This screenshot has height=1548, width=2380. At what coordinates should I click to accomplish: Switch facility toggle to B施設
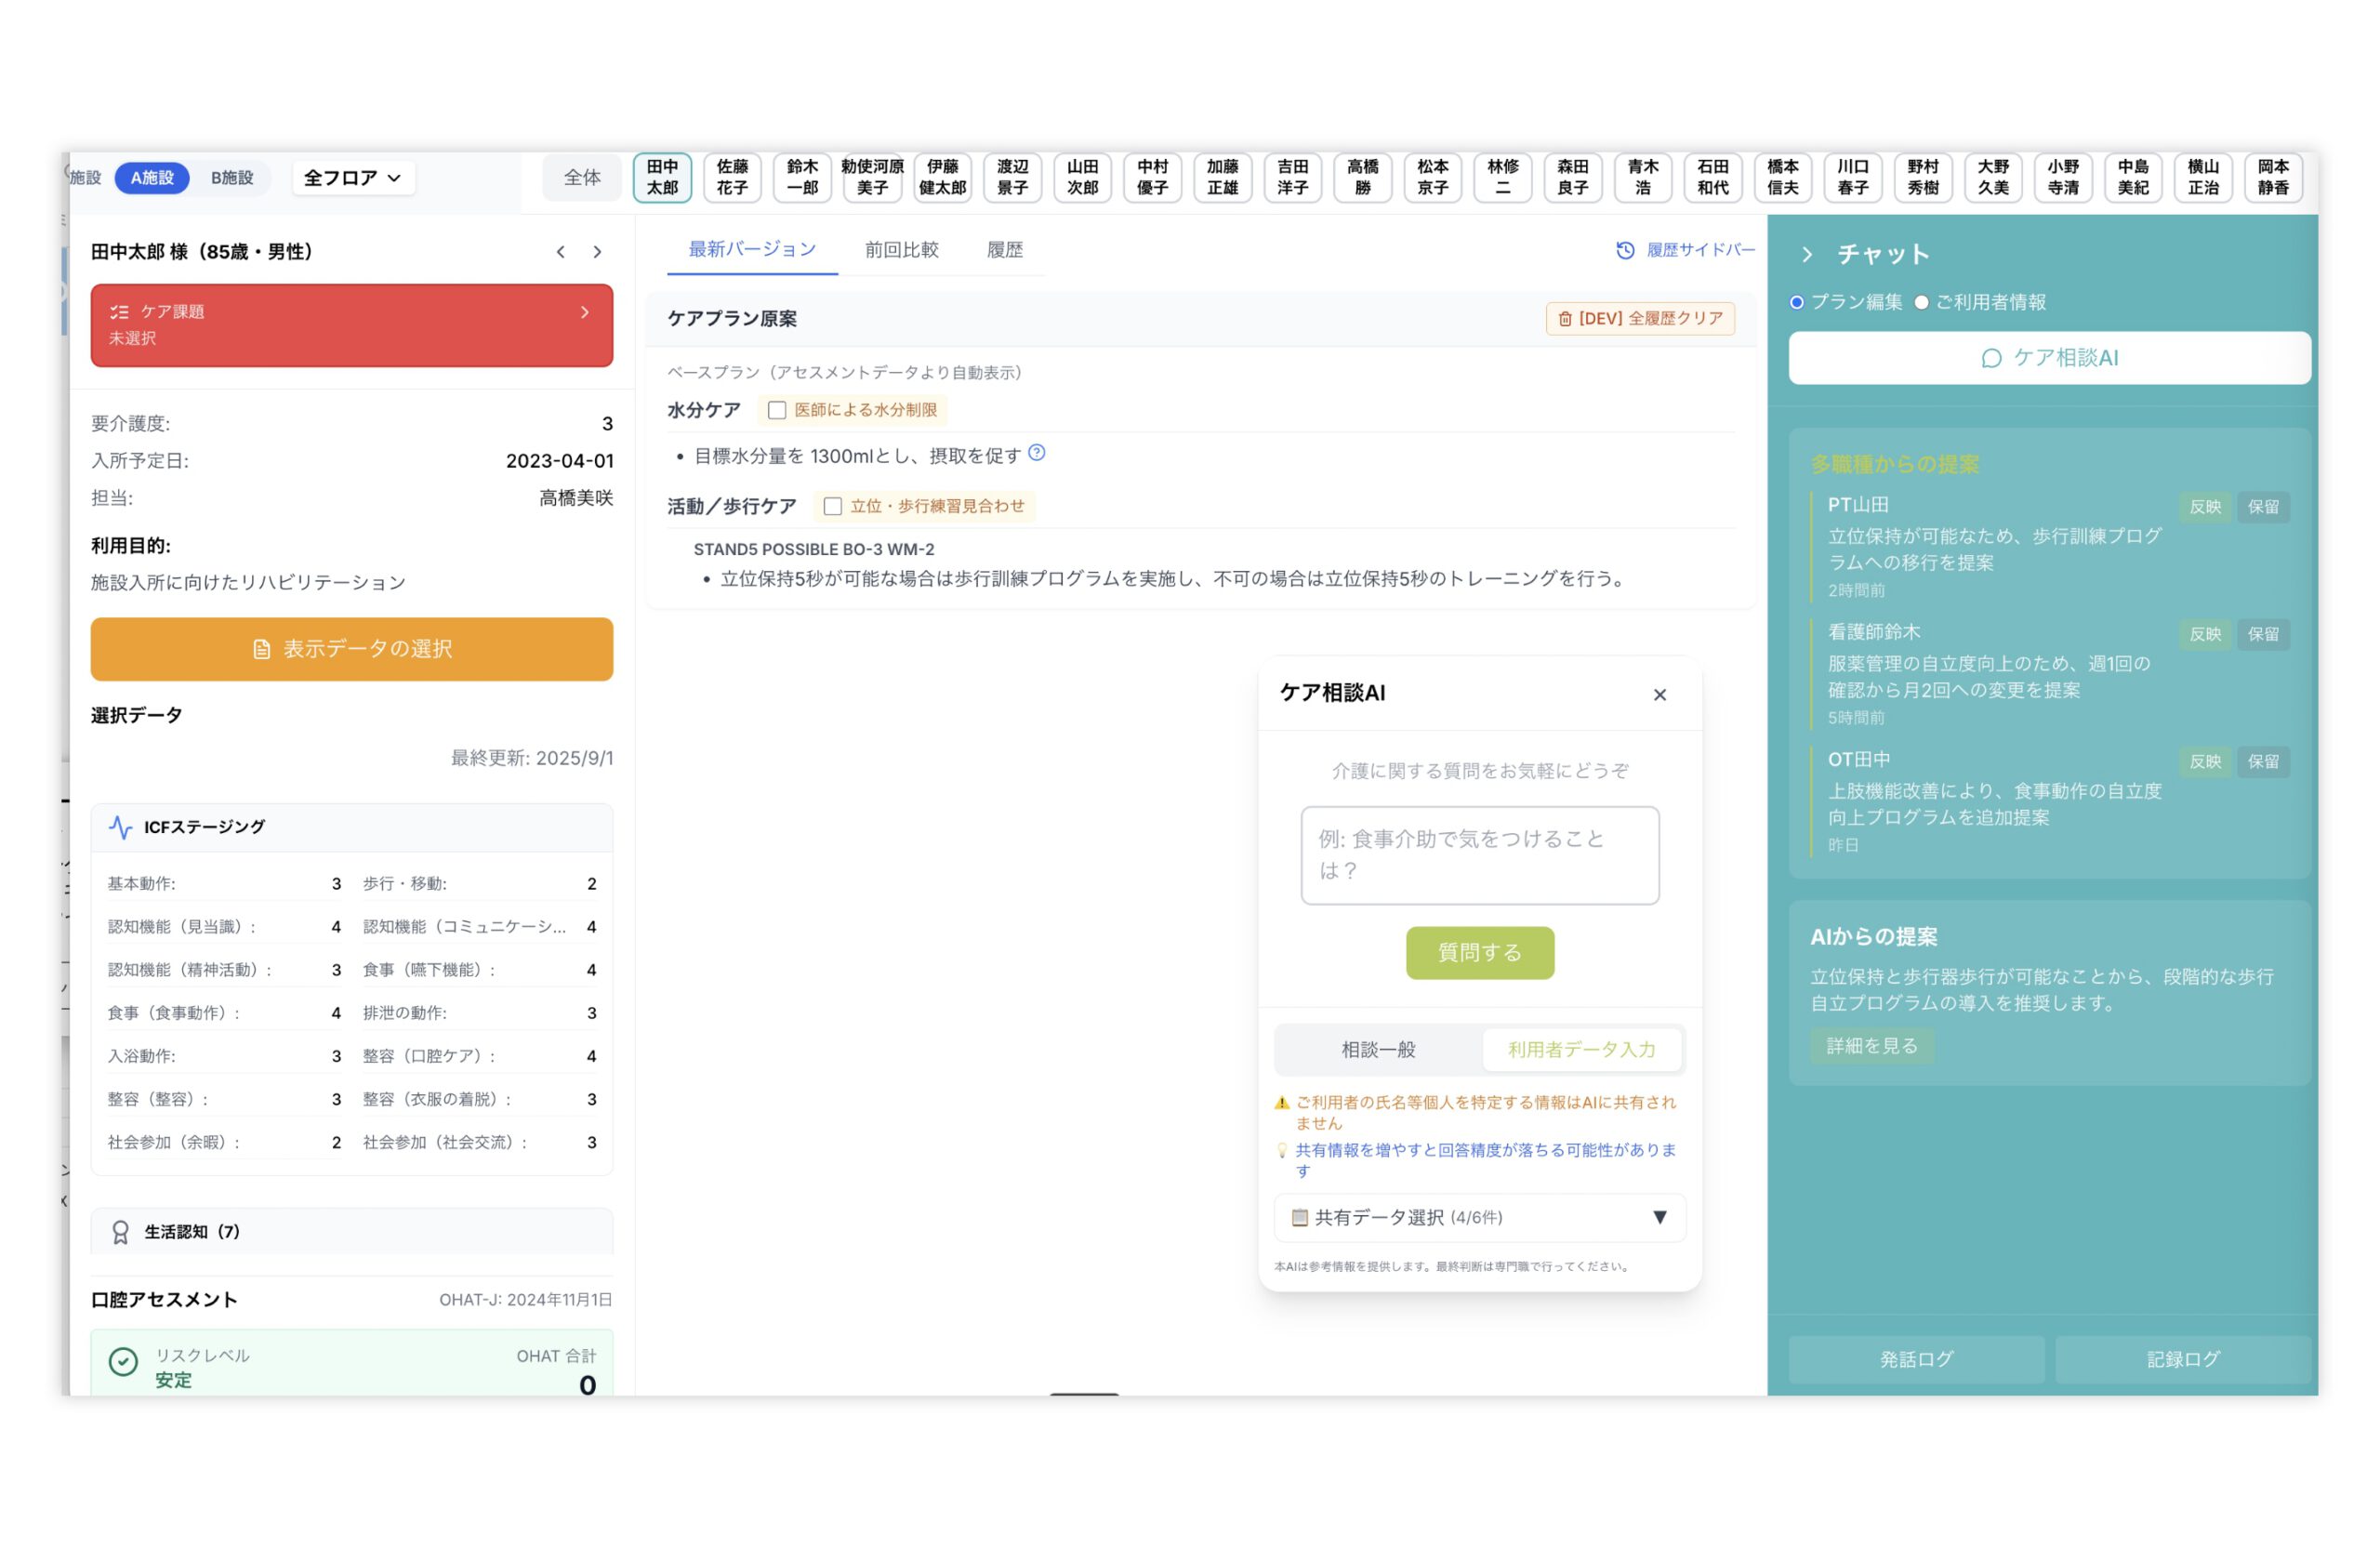click(x=232, y=178)
